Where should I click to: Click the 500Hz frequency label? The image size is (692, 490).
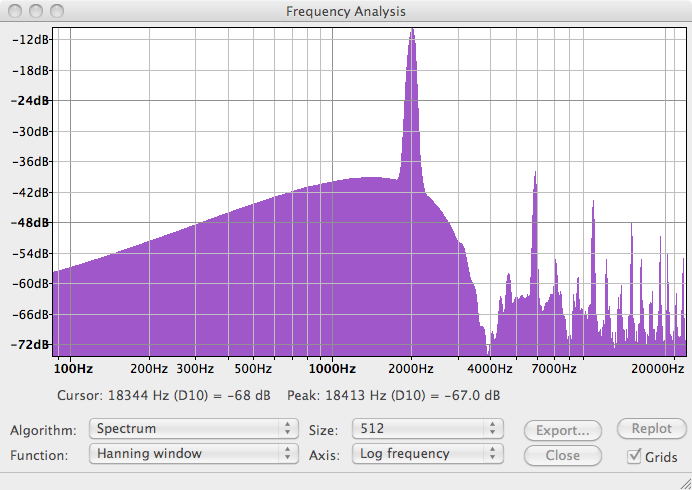pos(253,369)
